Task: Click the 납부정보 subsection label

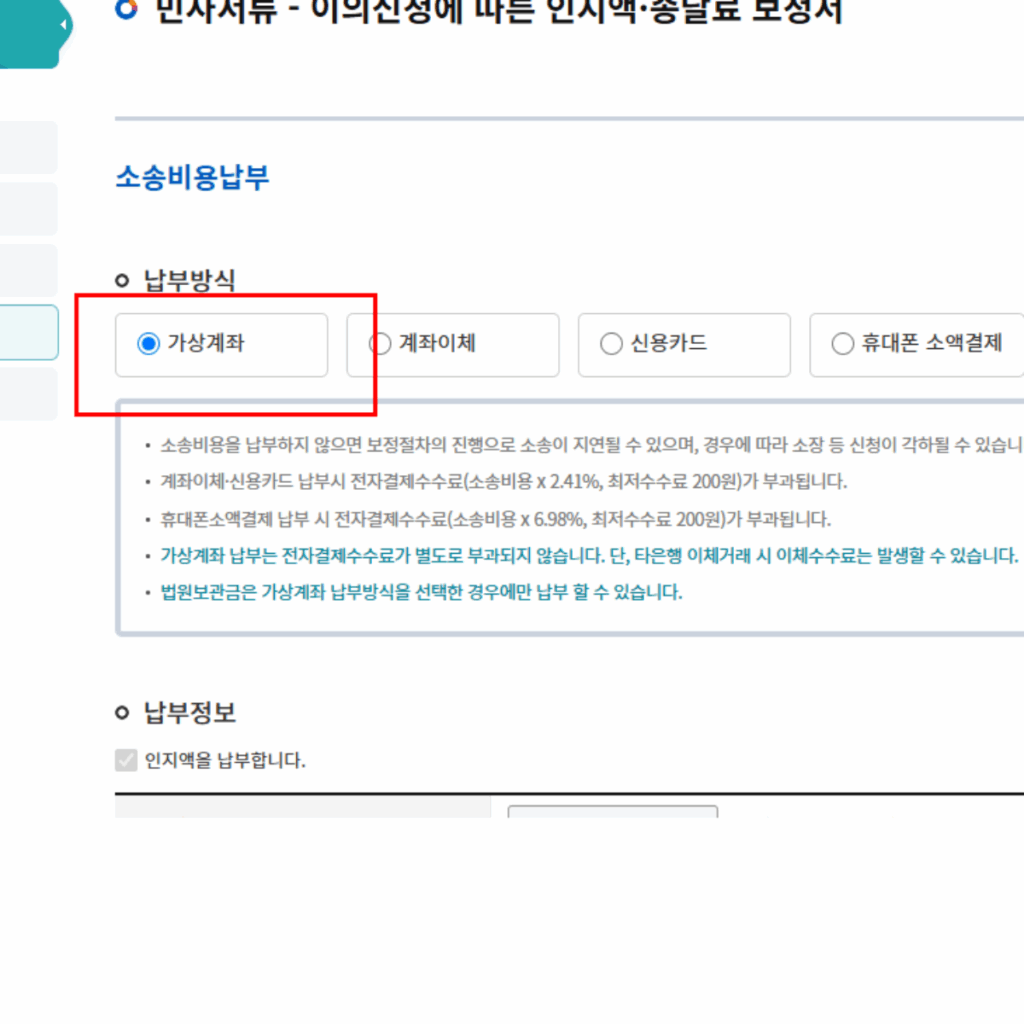Action: [x=189, y=712]
